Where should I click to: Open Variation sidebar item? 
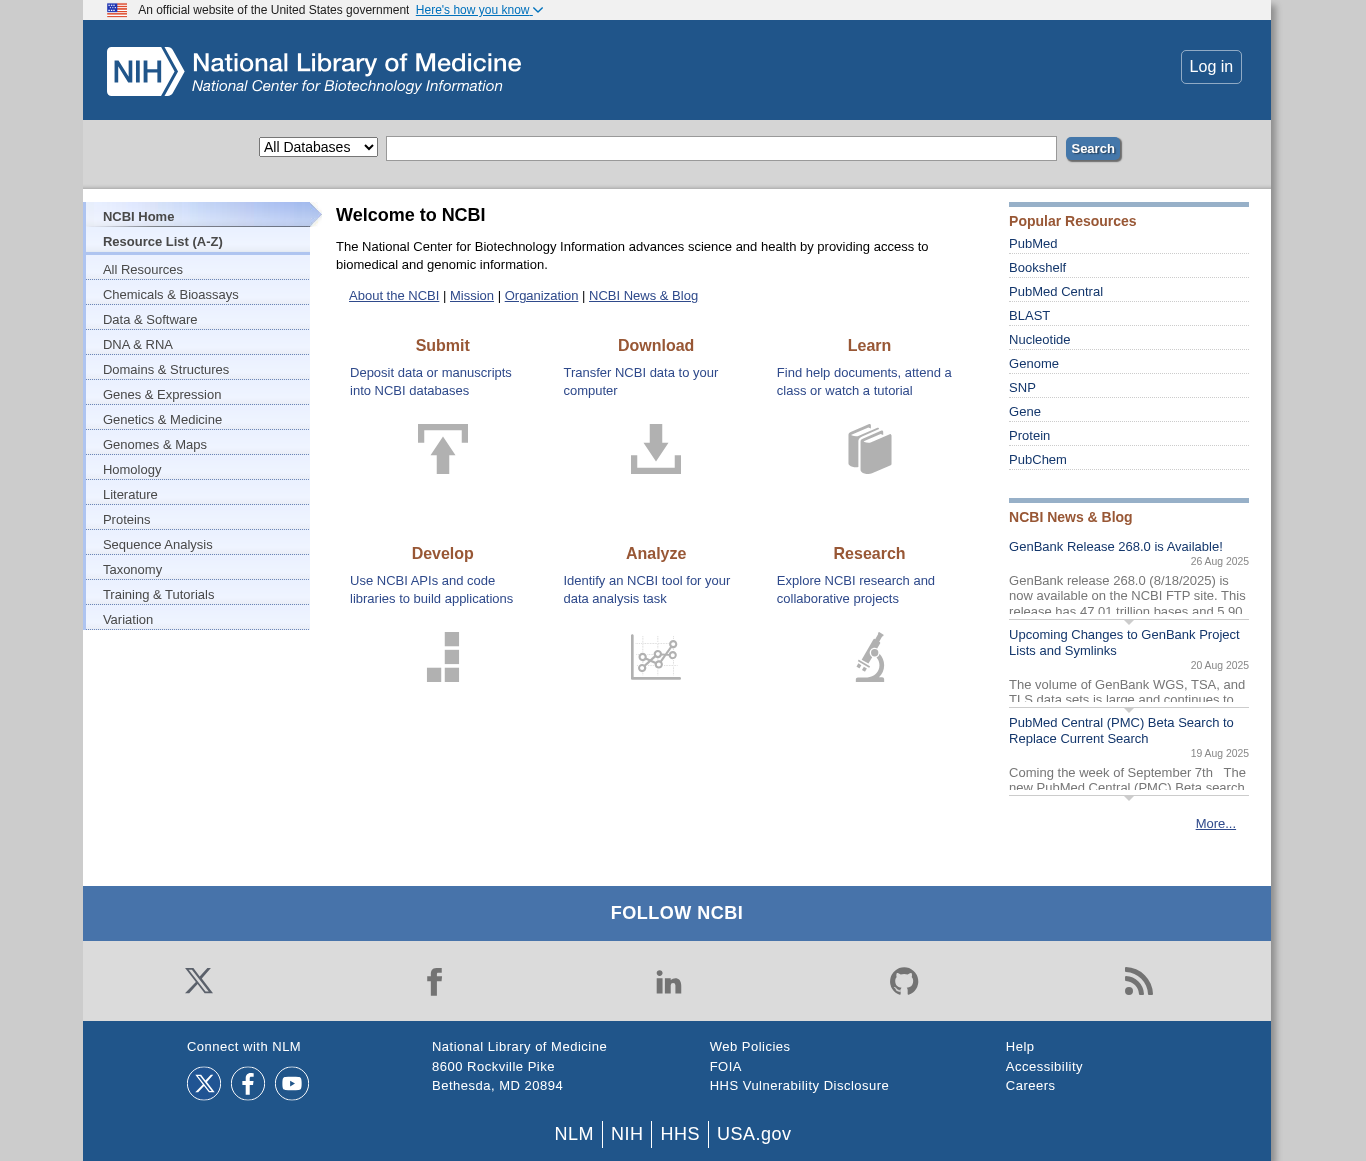(x=197, y=619)
